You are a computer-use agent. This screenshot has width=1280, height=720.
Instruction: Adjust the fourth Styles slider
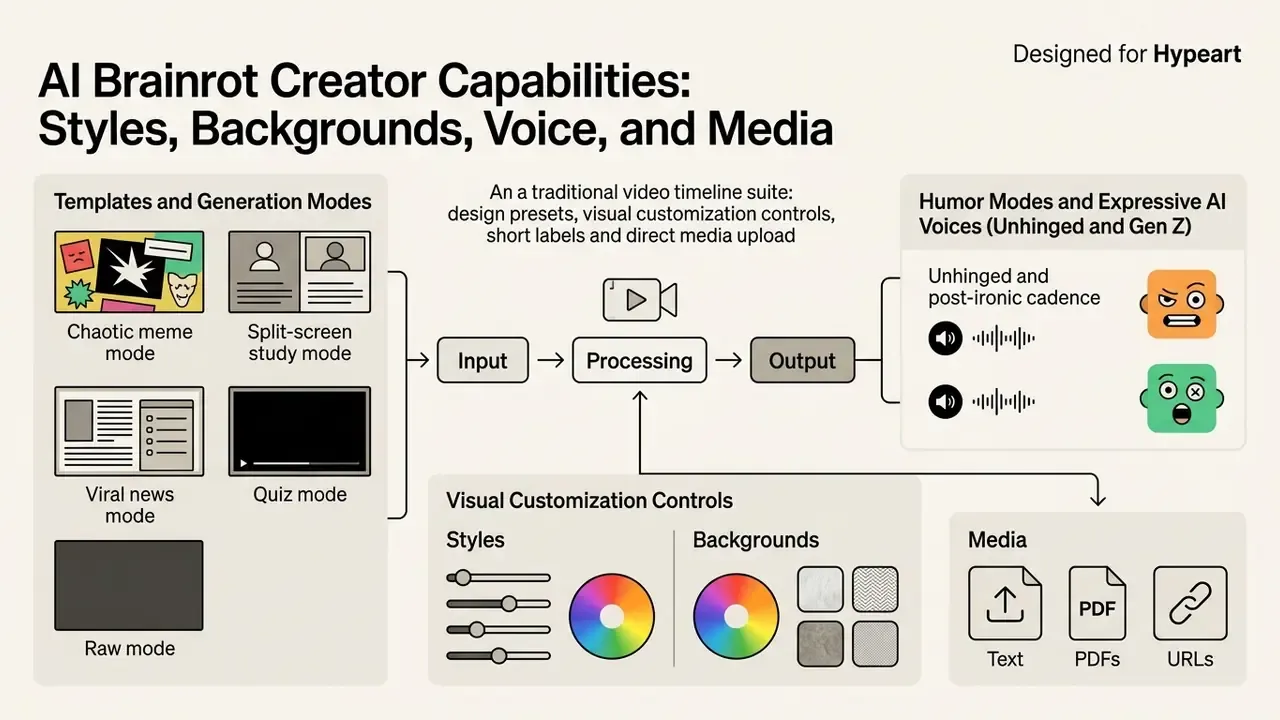click(498, 655)
